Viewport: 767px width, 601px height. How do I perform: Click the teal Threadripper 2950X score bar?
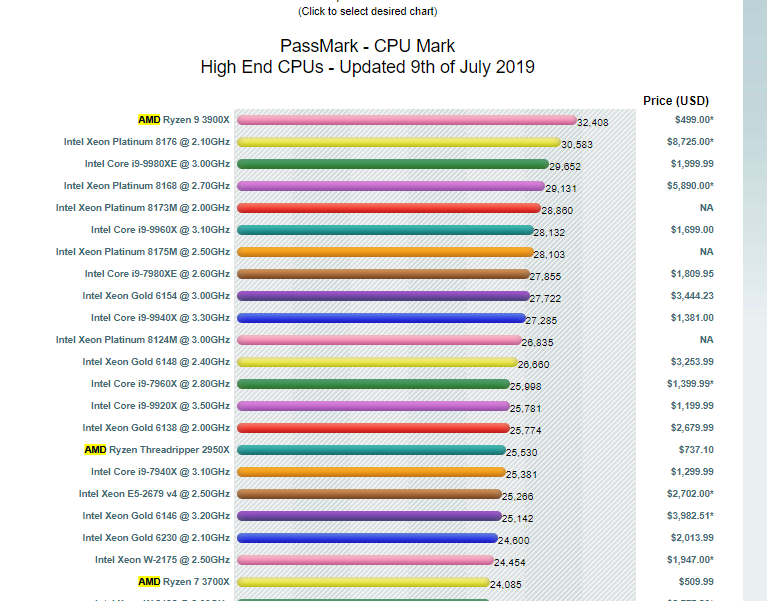(371, 450)
